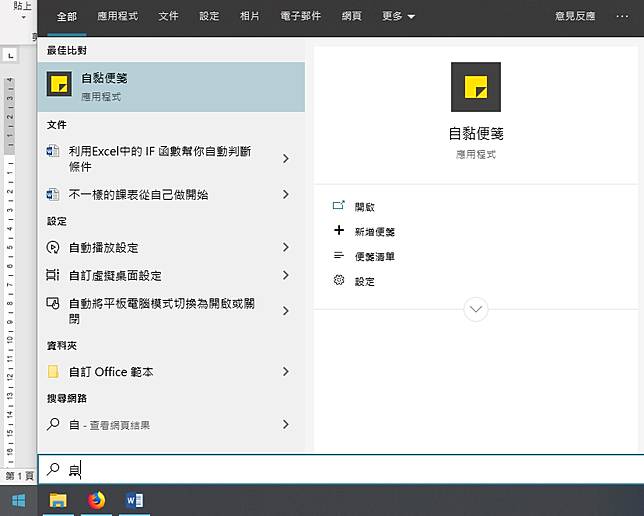Click gear icon beside 設定 in preview pane
The width and height of the screenshot is (644, 516).
pyautogui.click(x=339, y=280)
